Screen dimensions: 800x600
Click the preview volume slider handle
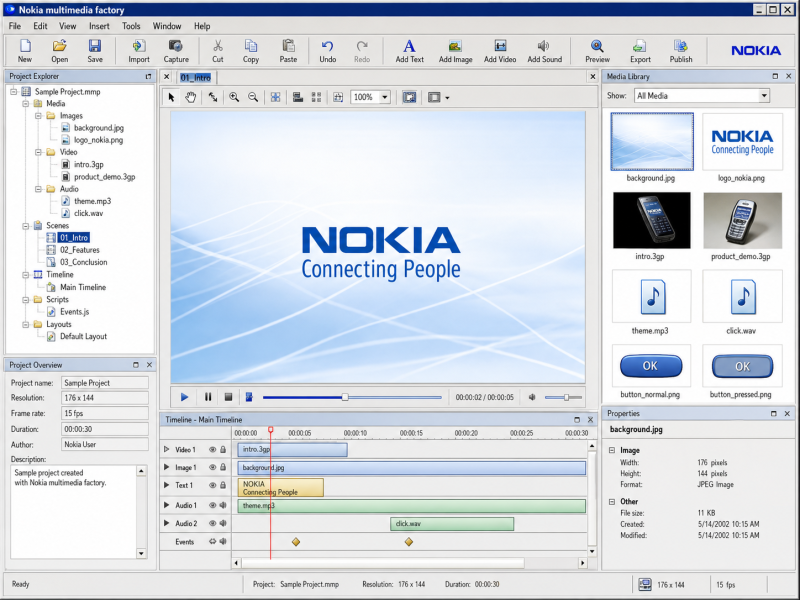(566, 397)
